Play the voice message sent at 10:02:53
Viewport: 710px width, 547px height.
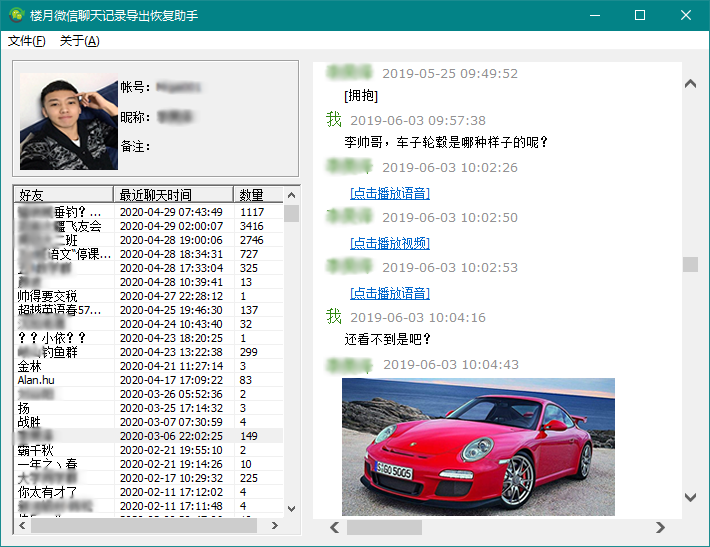tap(389, 293)
